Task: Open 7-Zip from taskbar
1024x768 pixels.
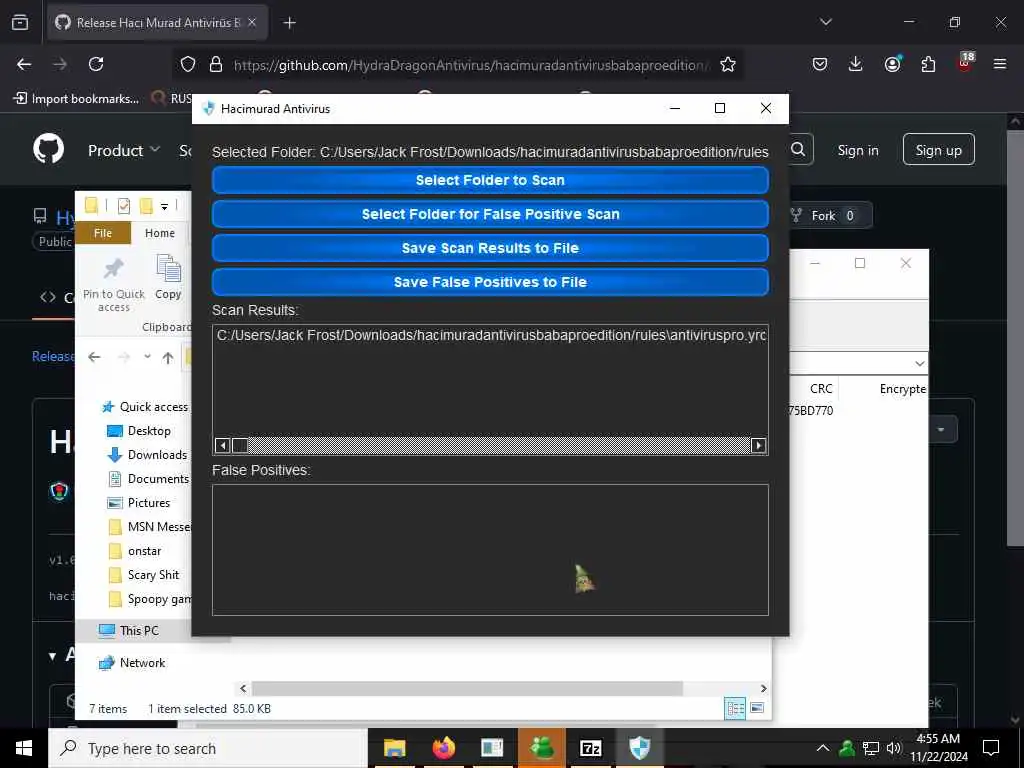Action: [x=590, y=748]
